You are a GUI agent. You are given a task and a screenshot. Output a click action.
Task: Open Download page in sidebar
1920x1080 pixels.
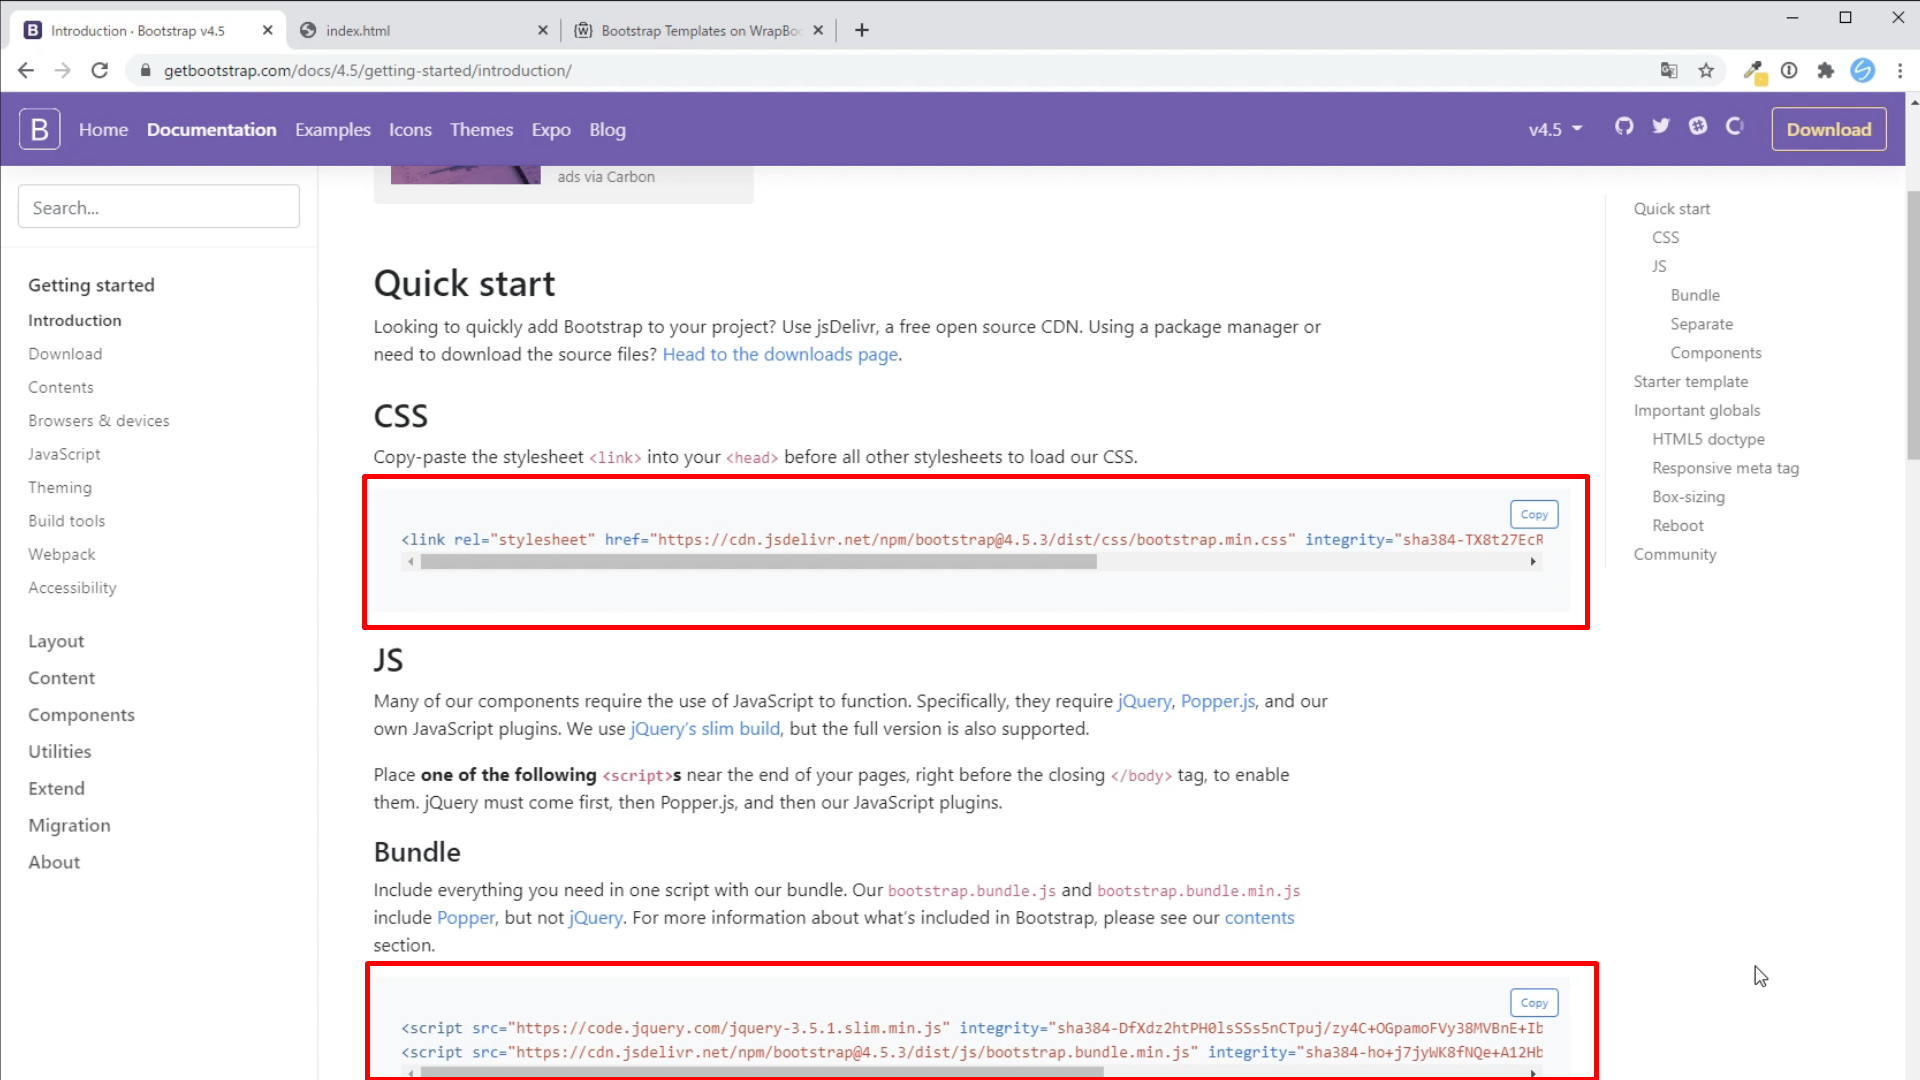pos(65,354)
